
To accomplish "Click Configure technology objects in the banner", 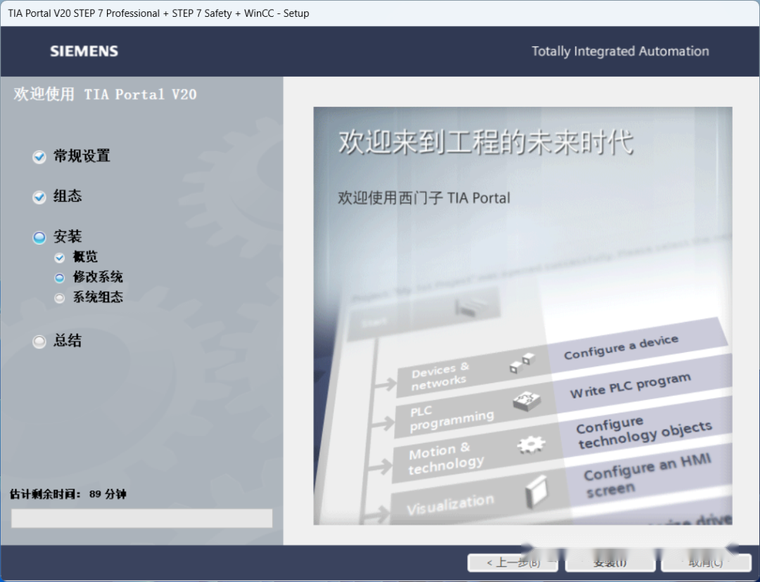I will click(x=644, y=433).
